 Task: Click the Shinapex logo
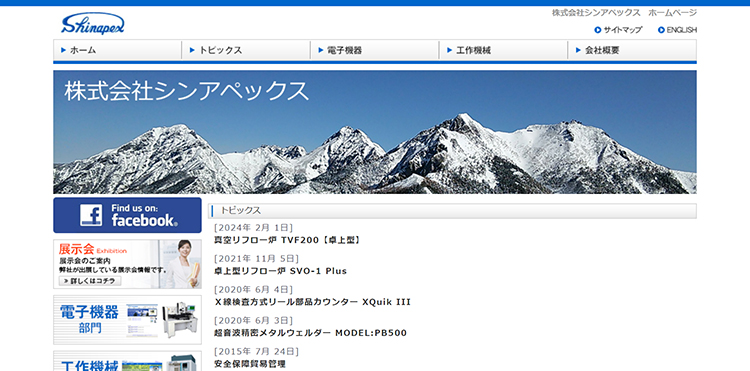coord(93,23)
